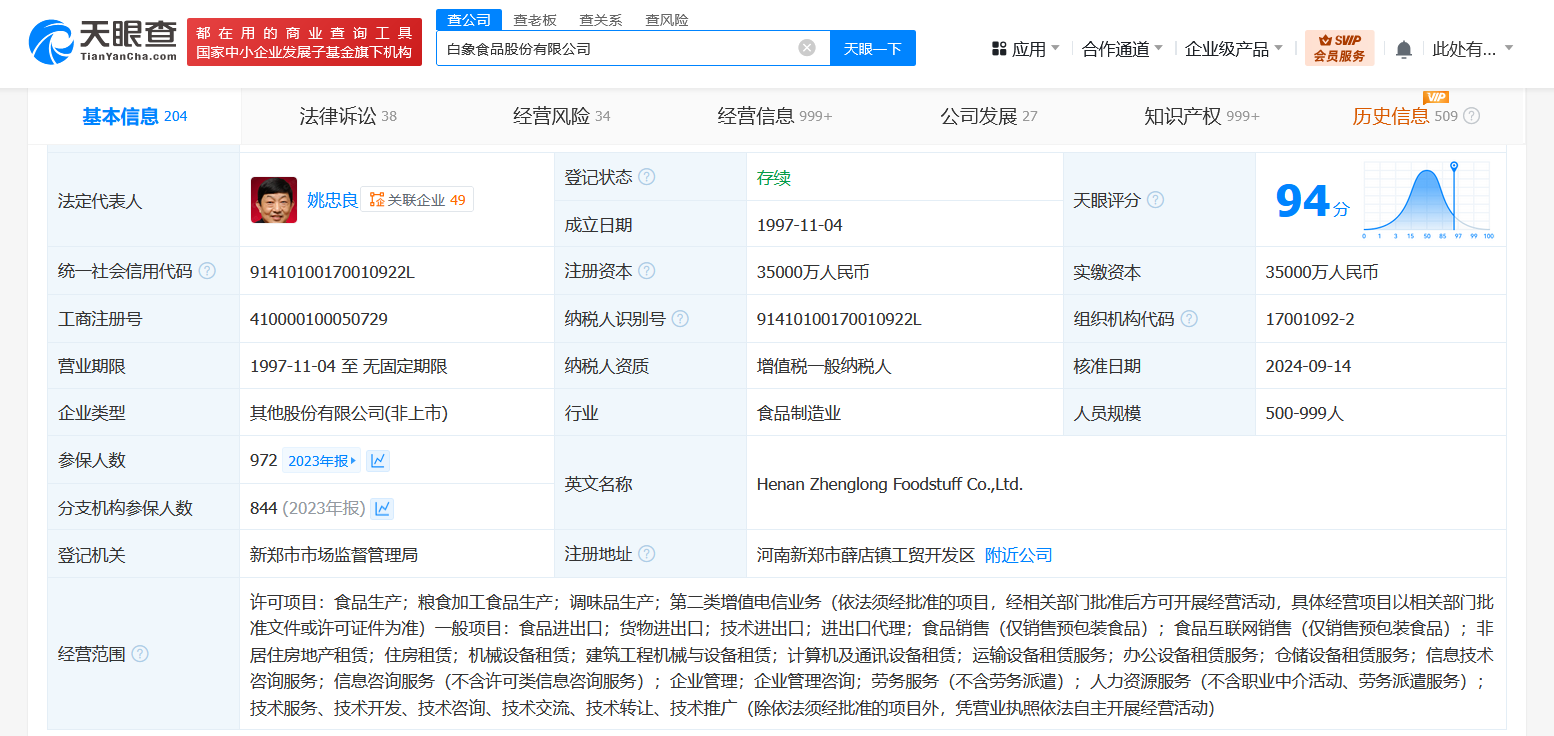Open the 企业级产品 dropdown

click(x=1233, y=49)
